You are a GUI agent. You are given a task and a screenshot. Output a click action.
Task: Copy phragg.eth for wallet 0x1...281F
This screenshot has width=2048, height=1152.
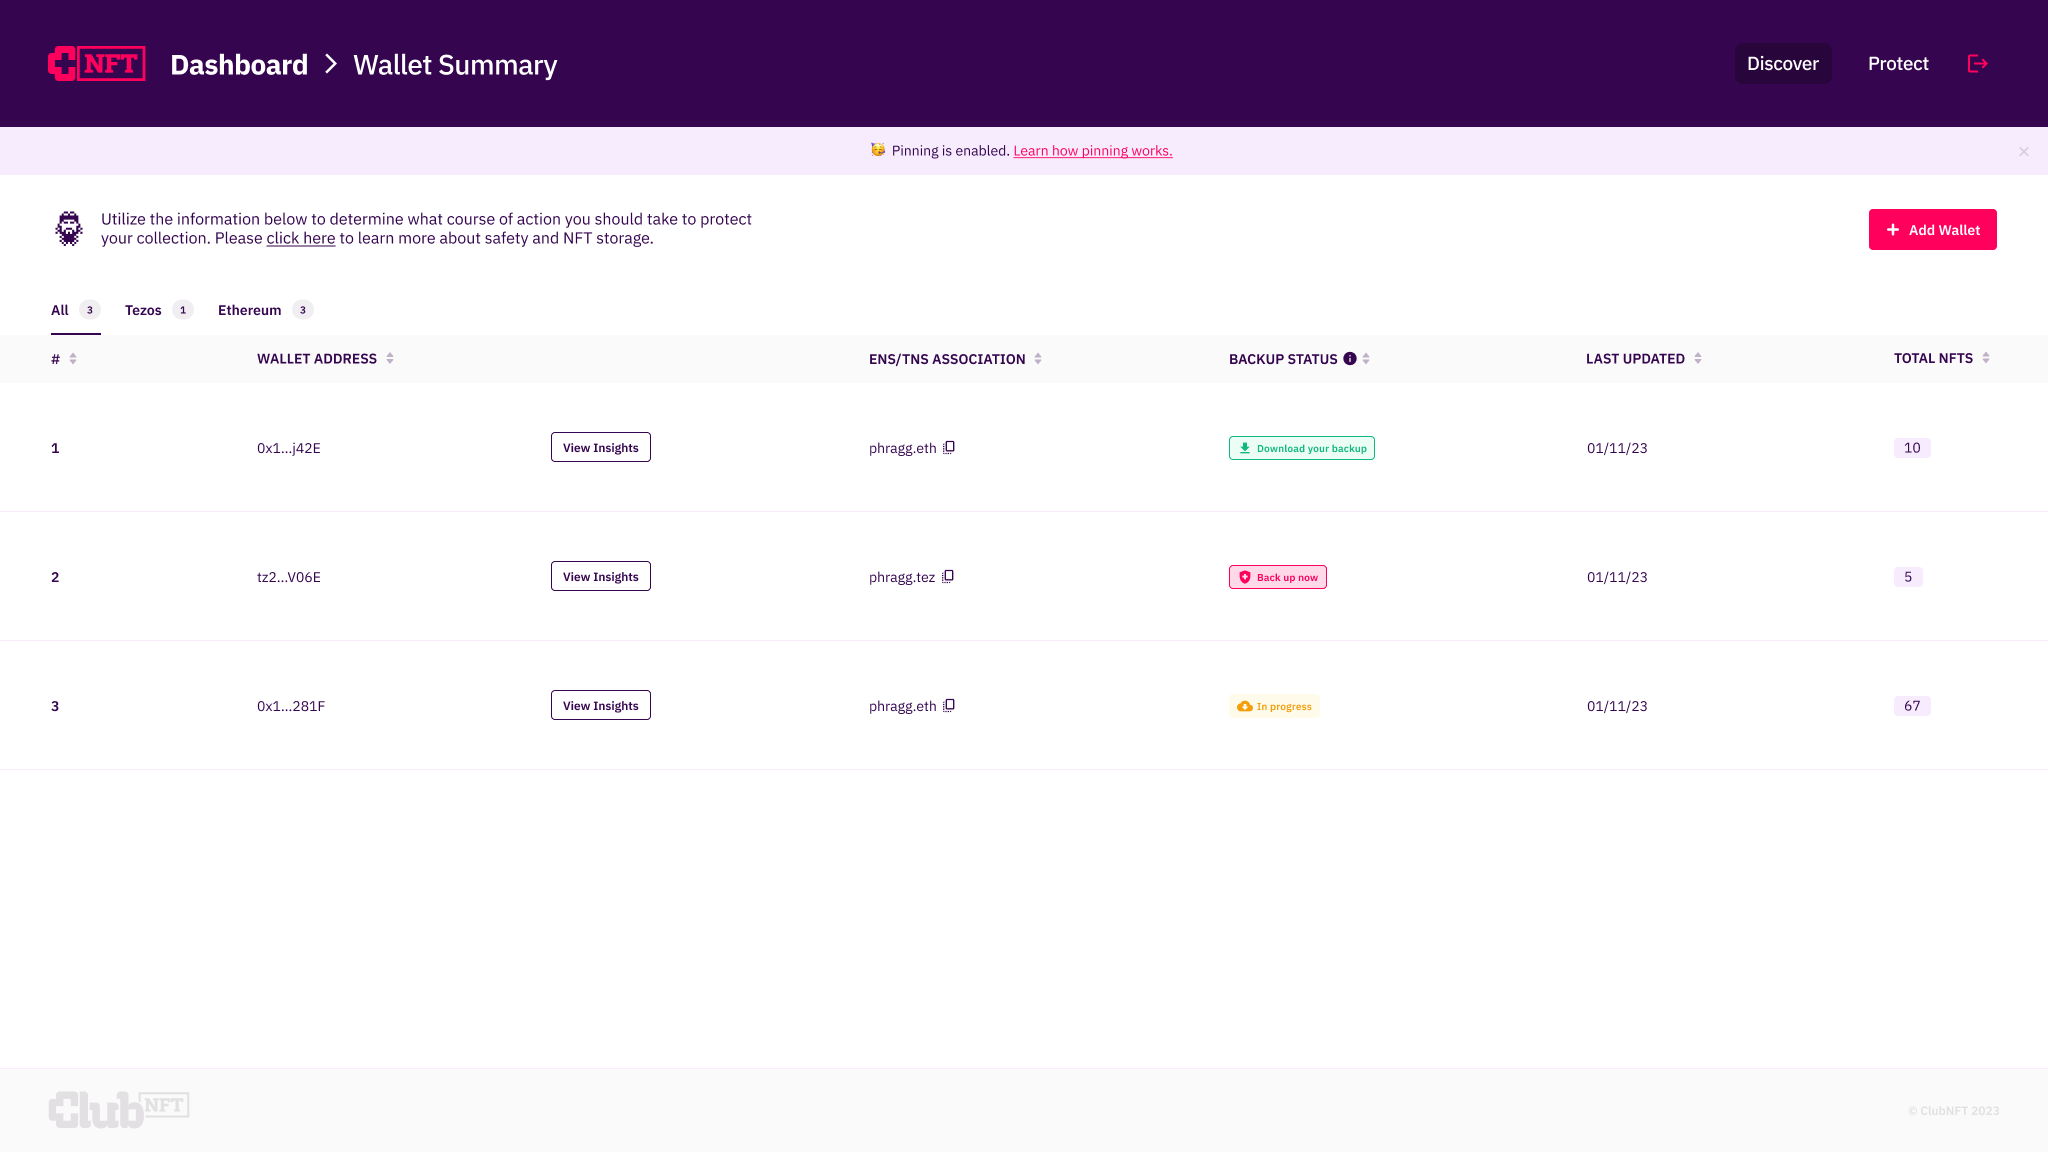[x=949, y=705]
